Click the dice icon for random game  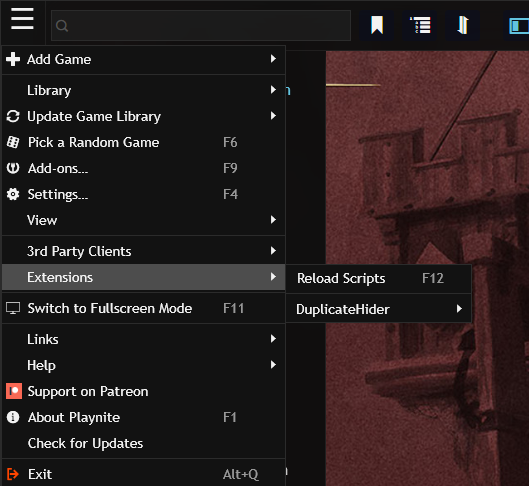tap(13, 142)
